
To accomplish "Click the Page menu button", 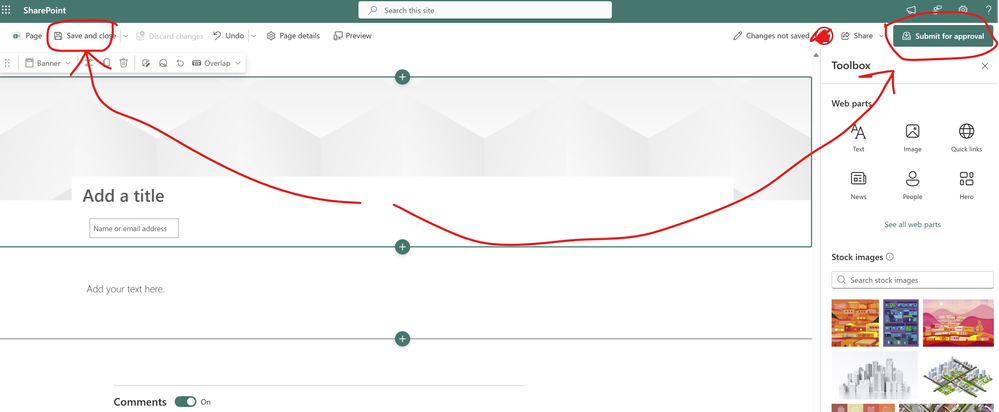I will [27, 36].
